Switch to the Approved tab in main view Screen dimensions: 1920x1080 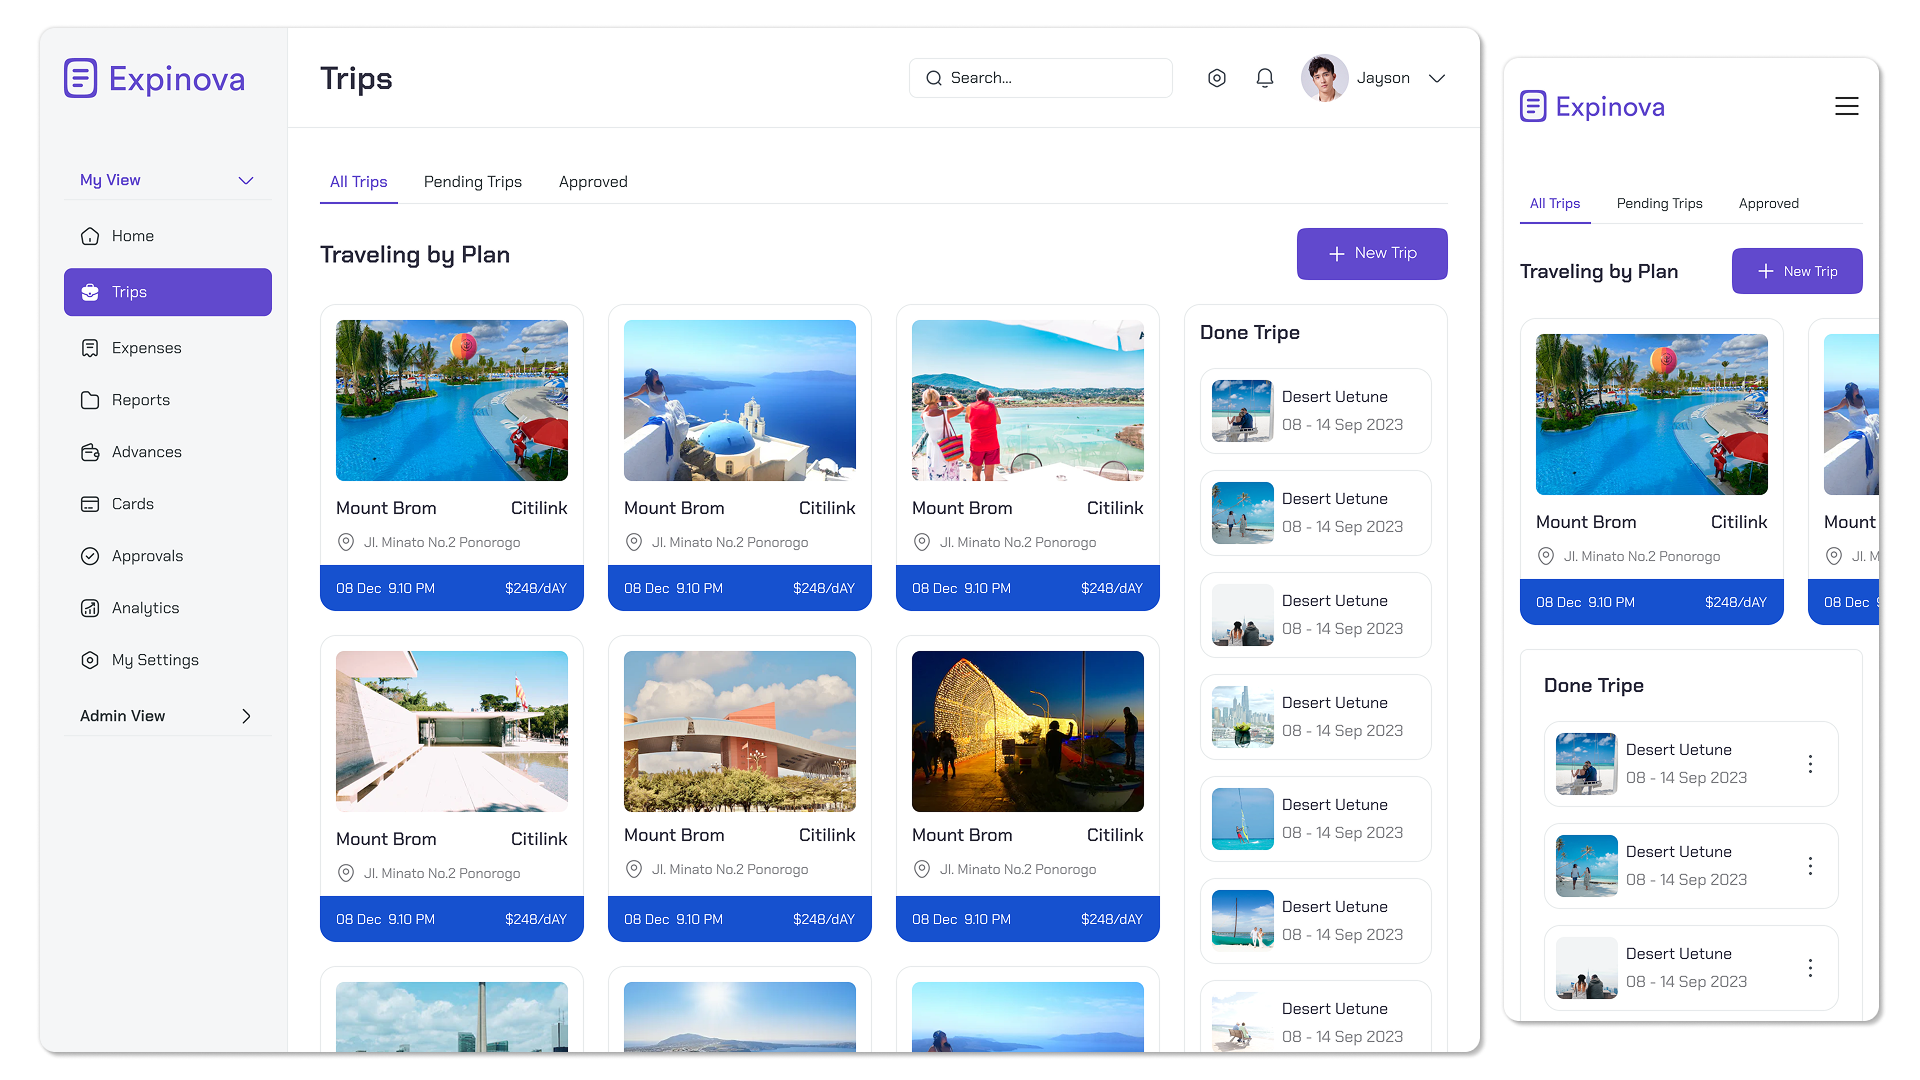pos(593,182)
